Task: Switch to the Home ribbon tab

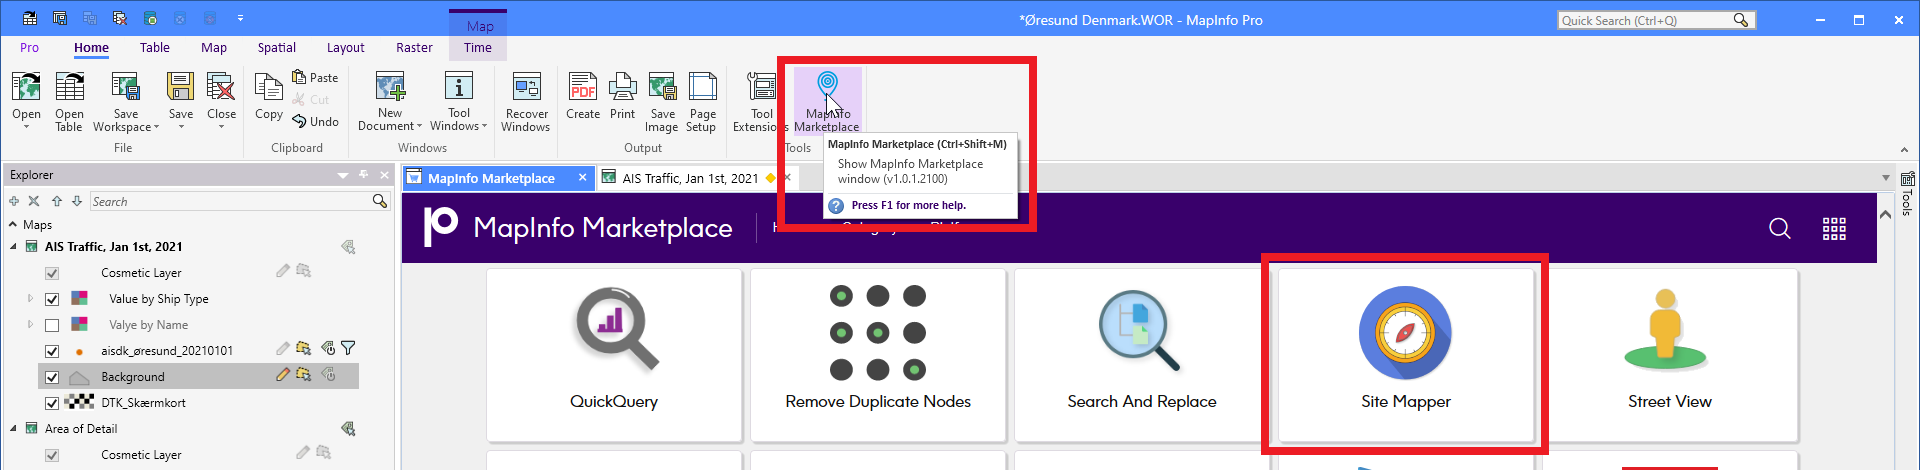Action: [91, 47]
